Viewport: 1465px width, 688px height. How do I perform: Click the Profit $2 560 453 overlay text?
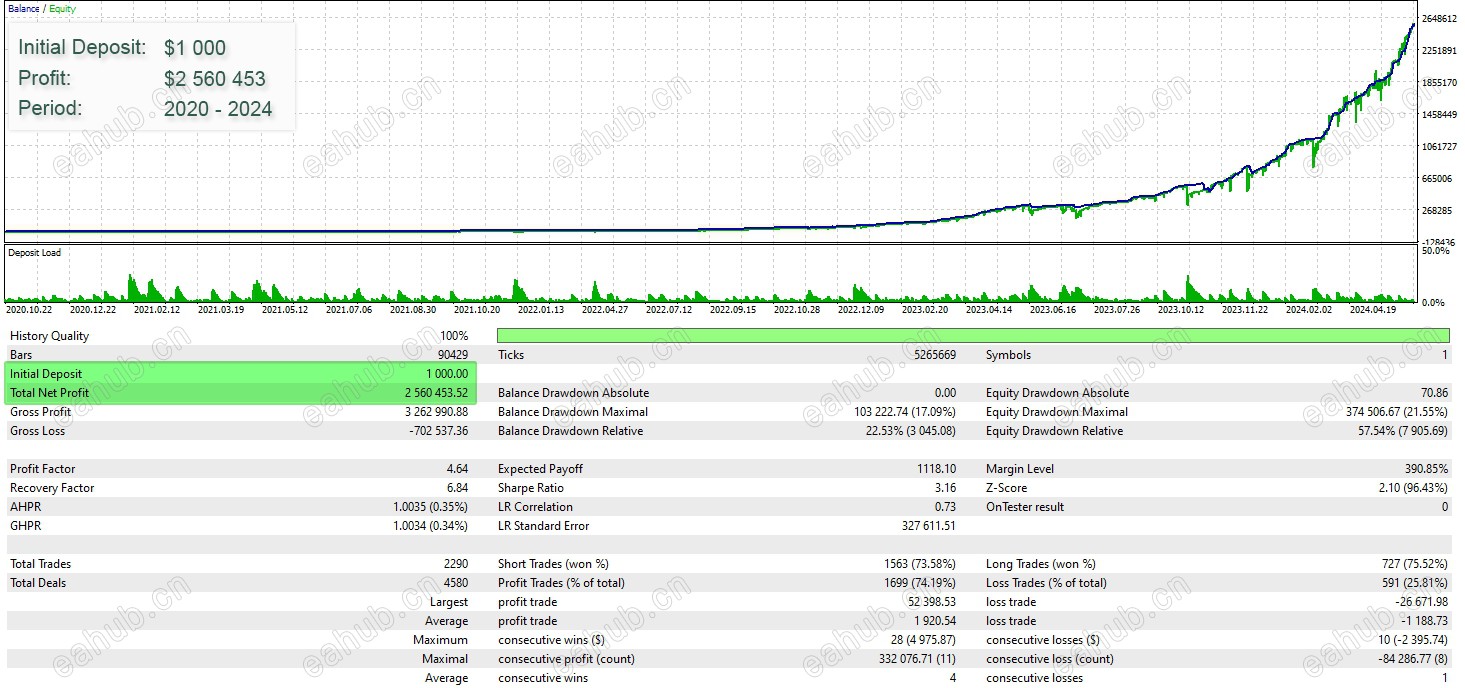coord(142,78)
